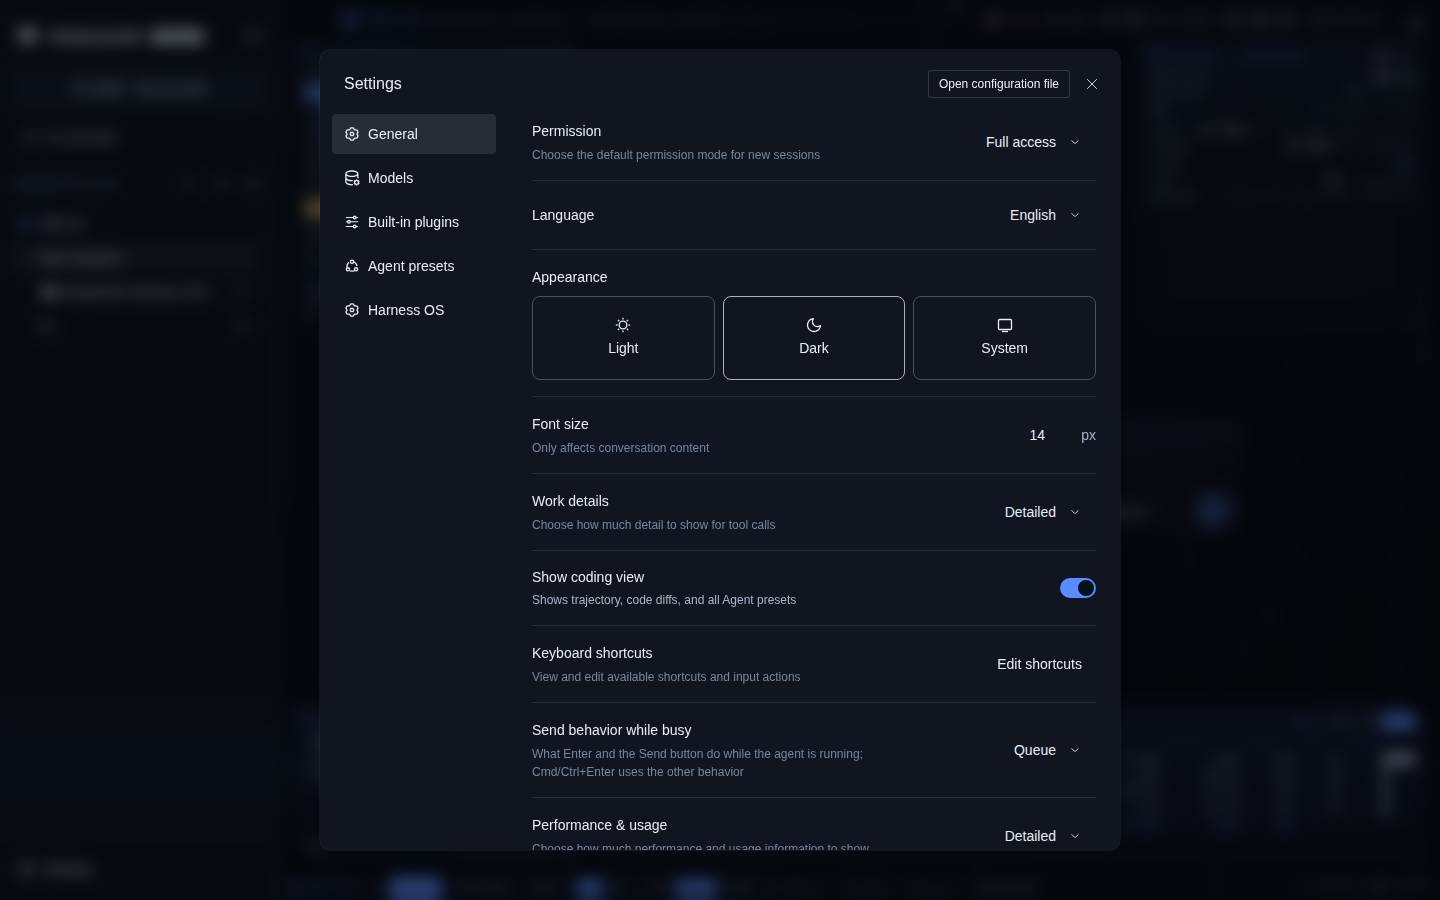1440x900 pixels.
Task: Open the General settings tab
Action: [x=414, y=134]
